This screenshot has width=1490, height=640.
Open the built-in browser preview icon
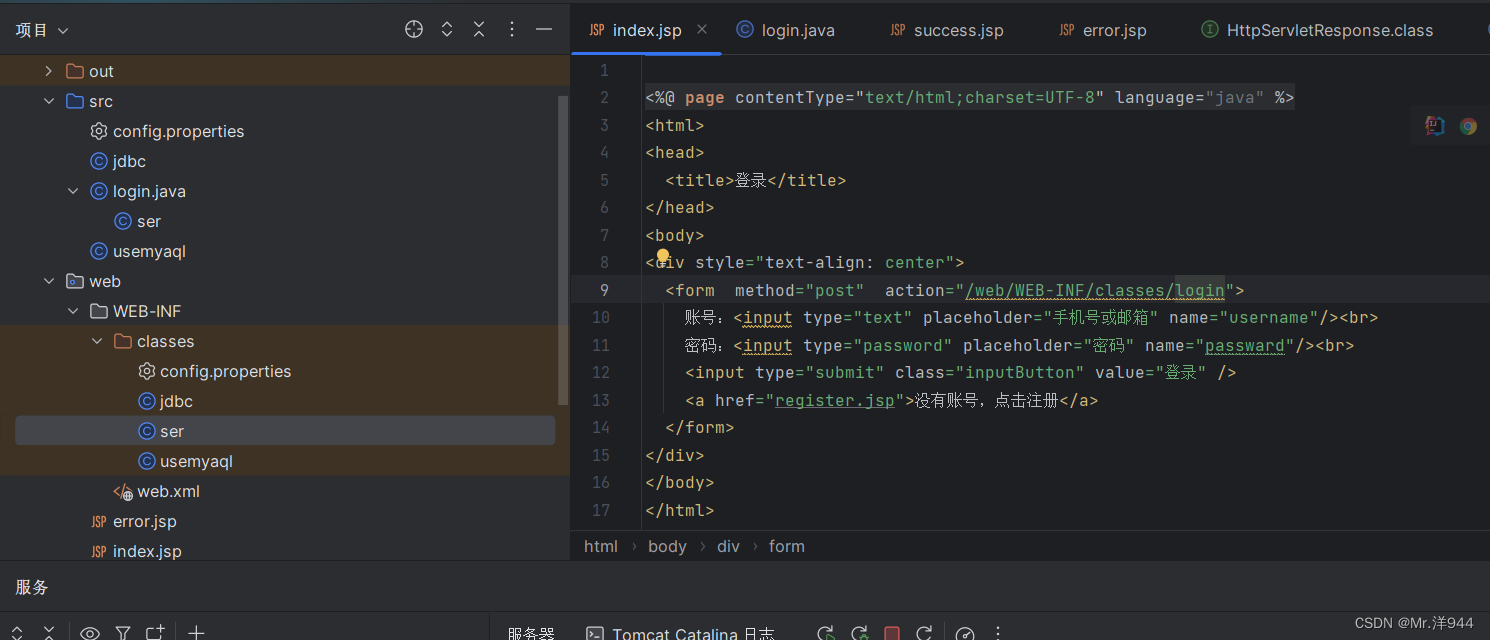[1433, 126]
